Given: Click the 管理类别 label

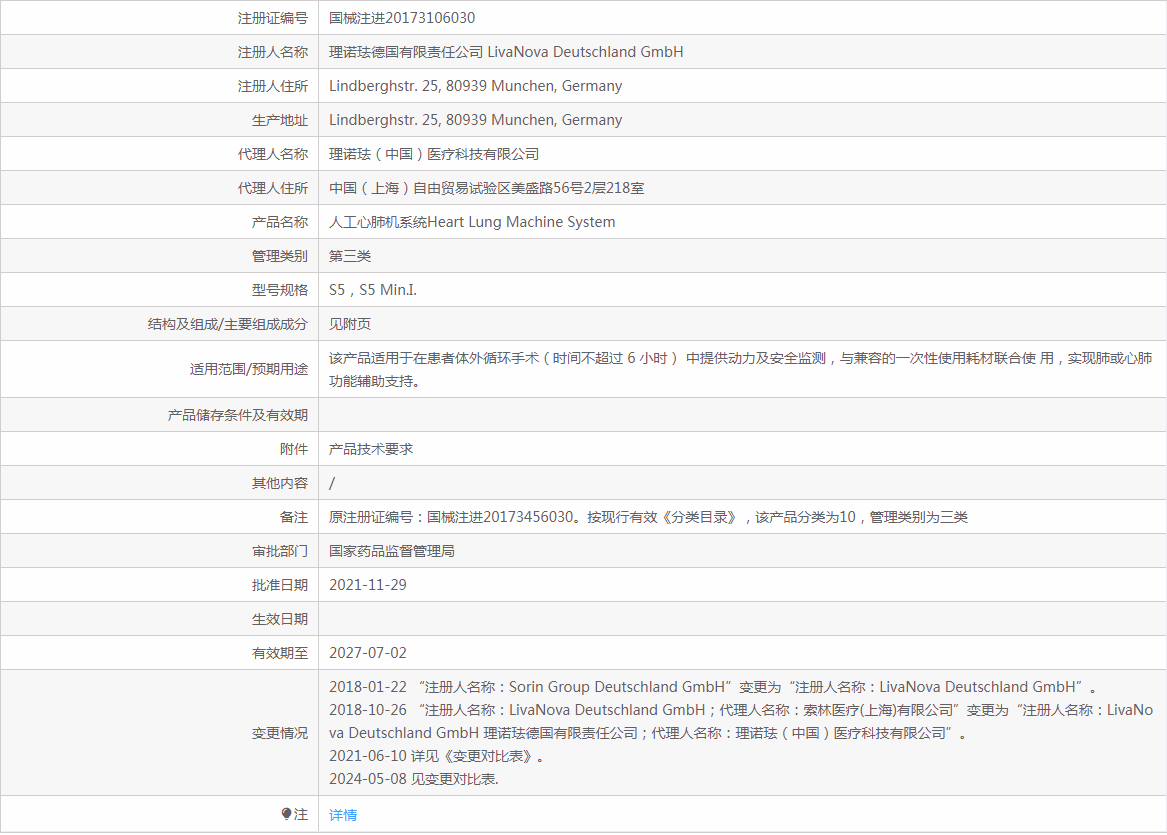Looking at the screenshot, I should [280, 256].
